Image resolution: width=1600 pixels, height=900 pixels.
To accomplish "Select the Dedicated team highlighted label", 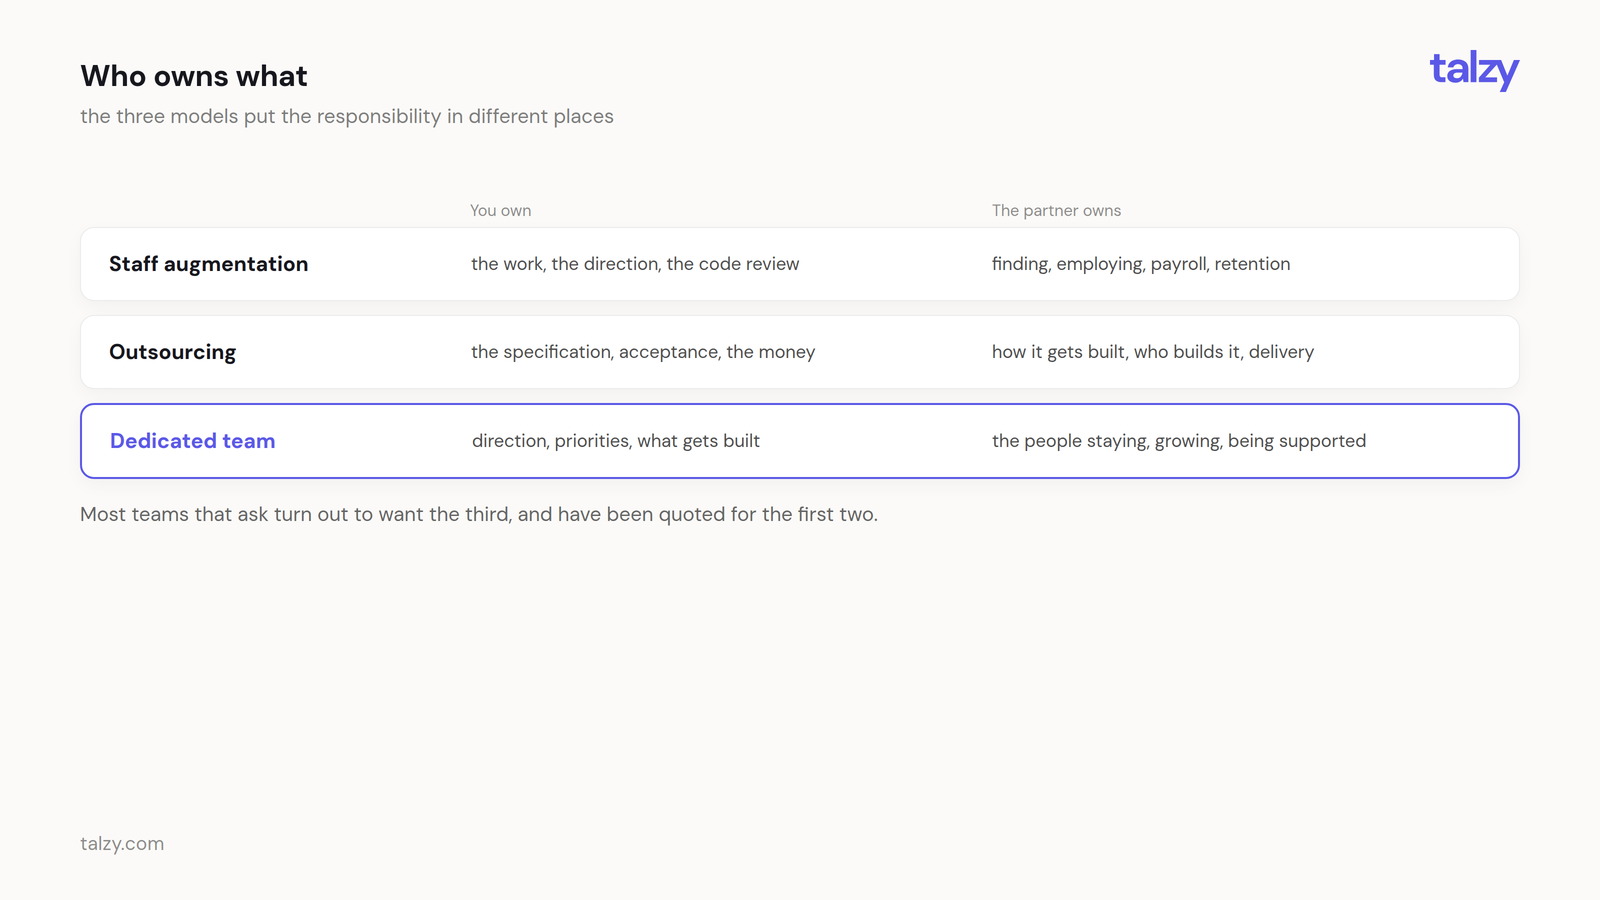I will [x=193, y=441].
